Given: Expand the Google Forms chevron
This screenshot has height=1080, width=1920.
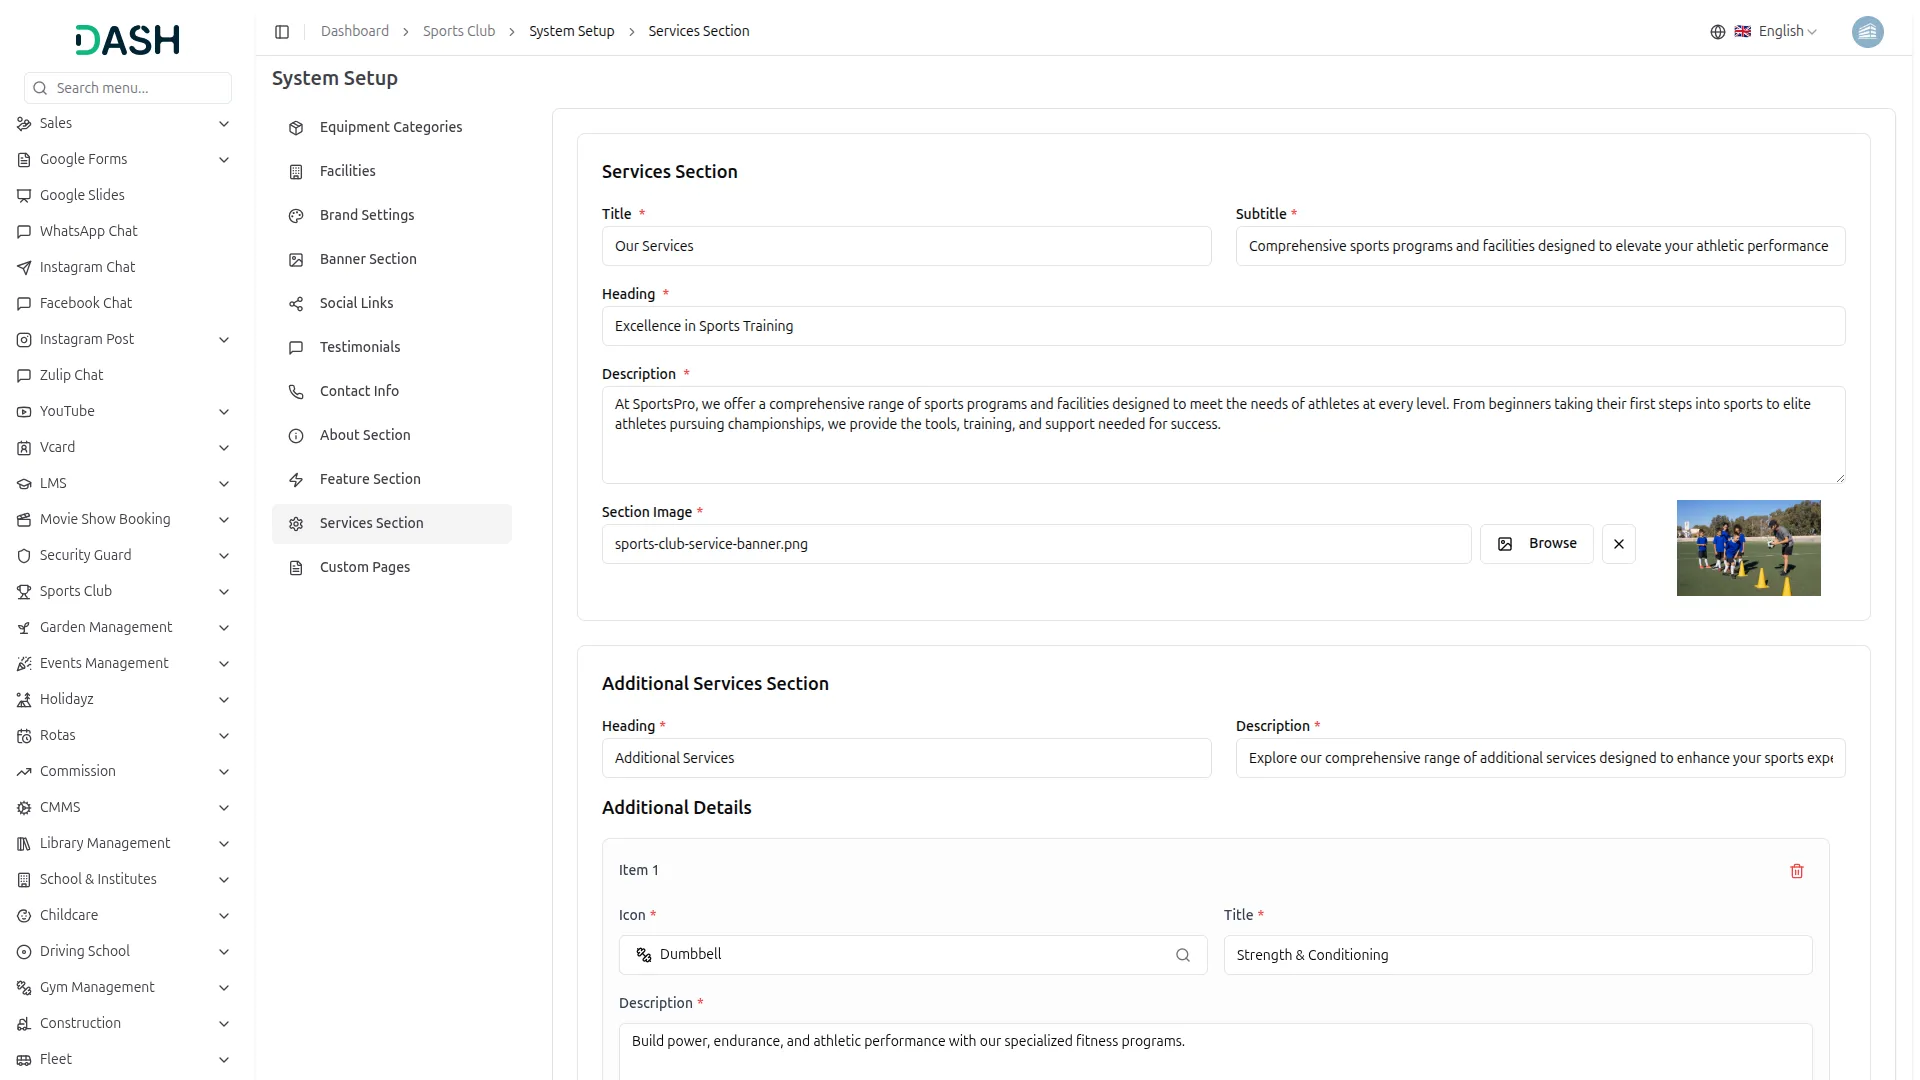Looking at the screenshot, I should [x=224, y=160].
